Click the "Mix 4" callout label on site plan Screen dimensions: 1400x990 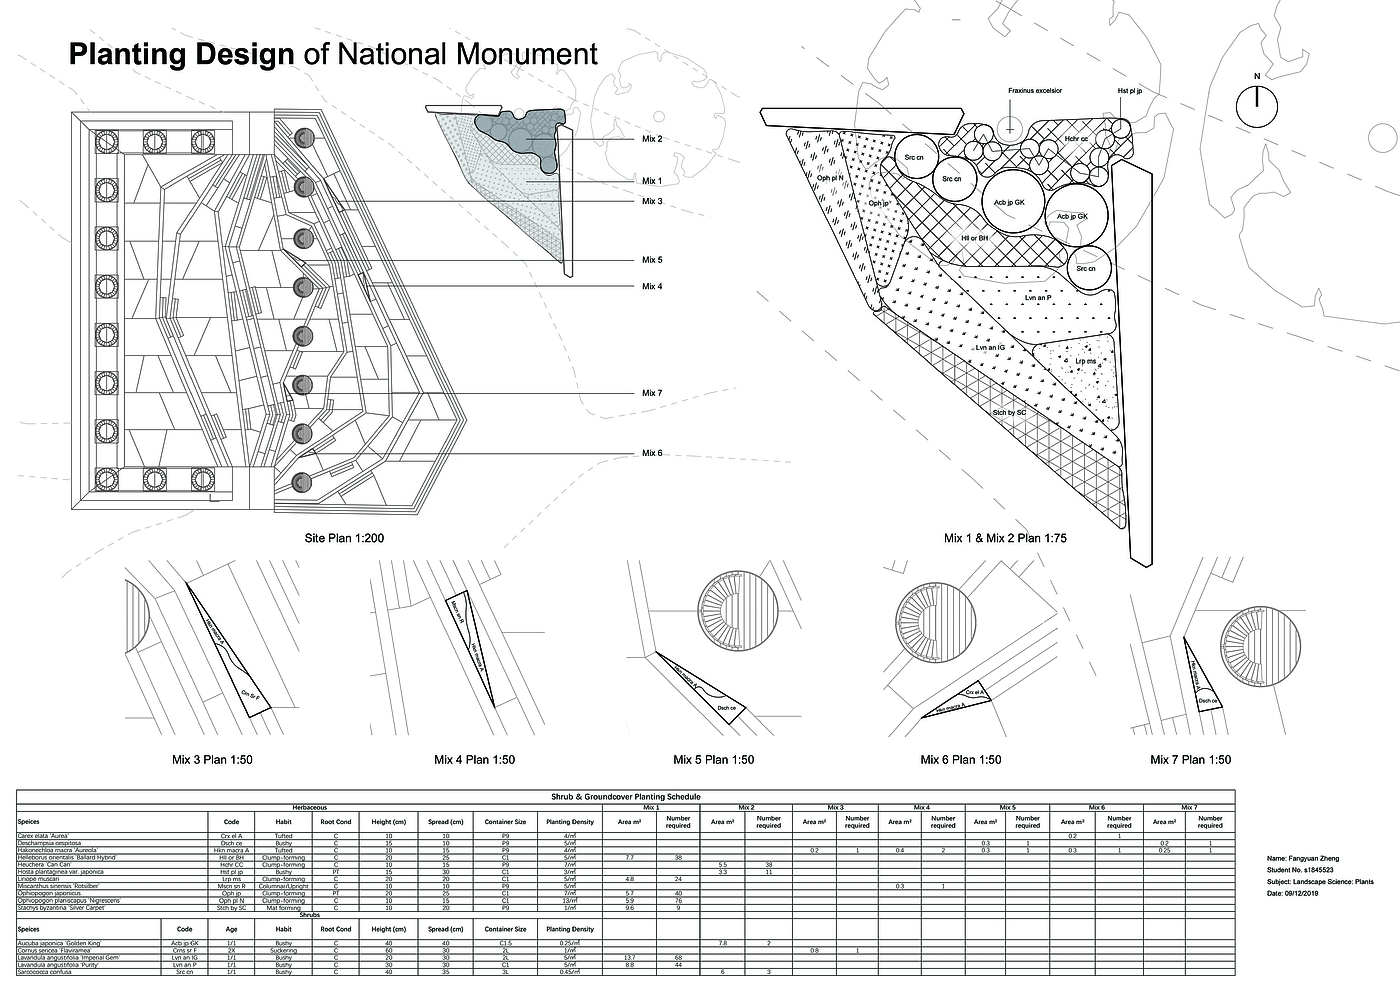click(x=652, y=287)
